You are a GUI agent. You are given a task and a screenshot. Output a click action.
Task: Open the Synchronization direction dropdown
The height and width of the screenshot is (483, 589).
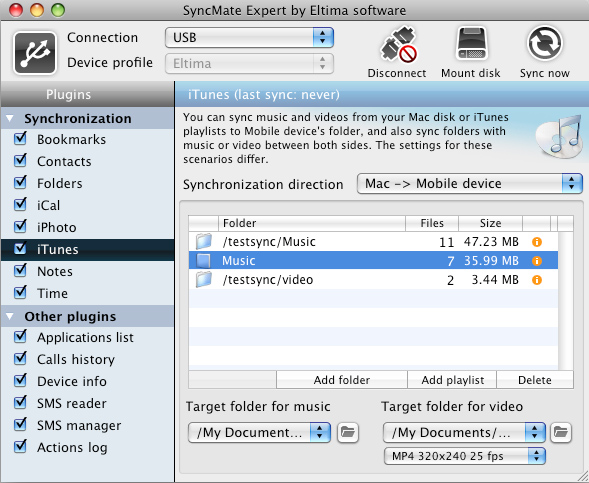click(x=470, y=184)
